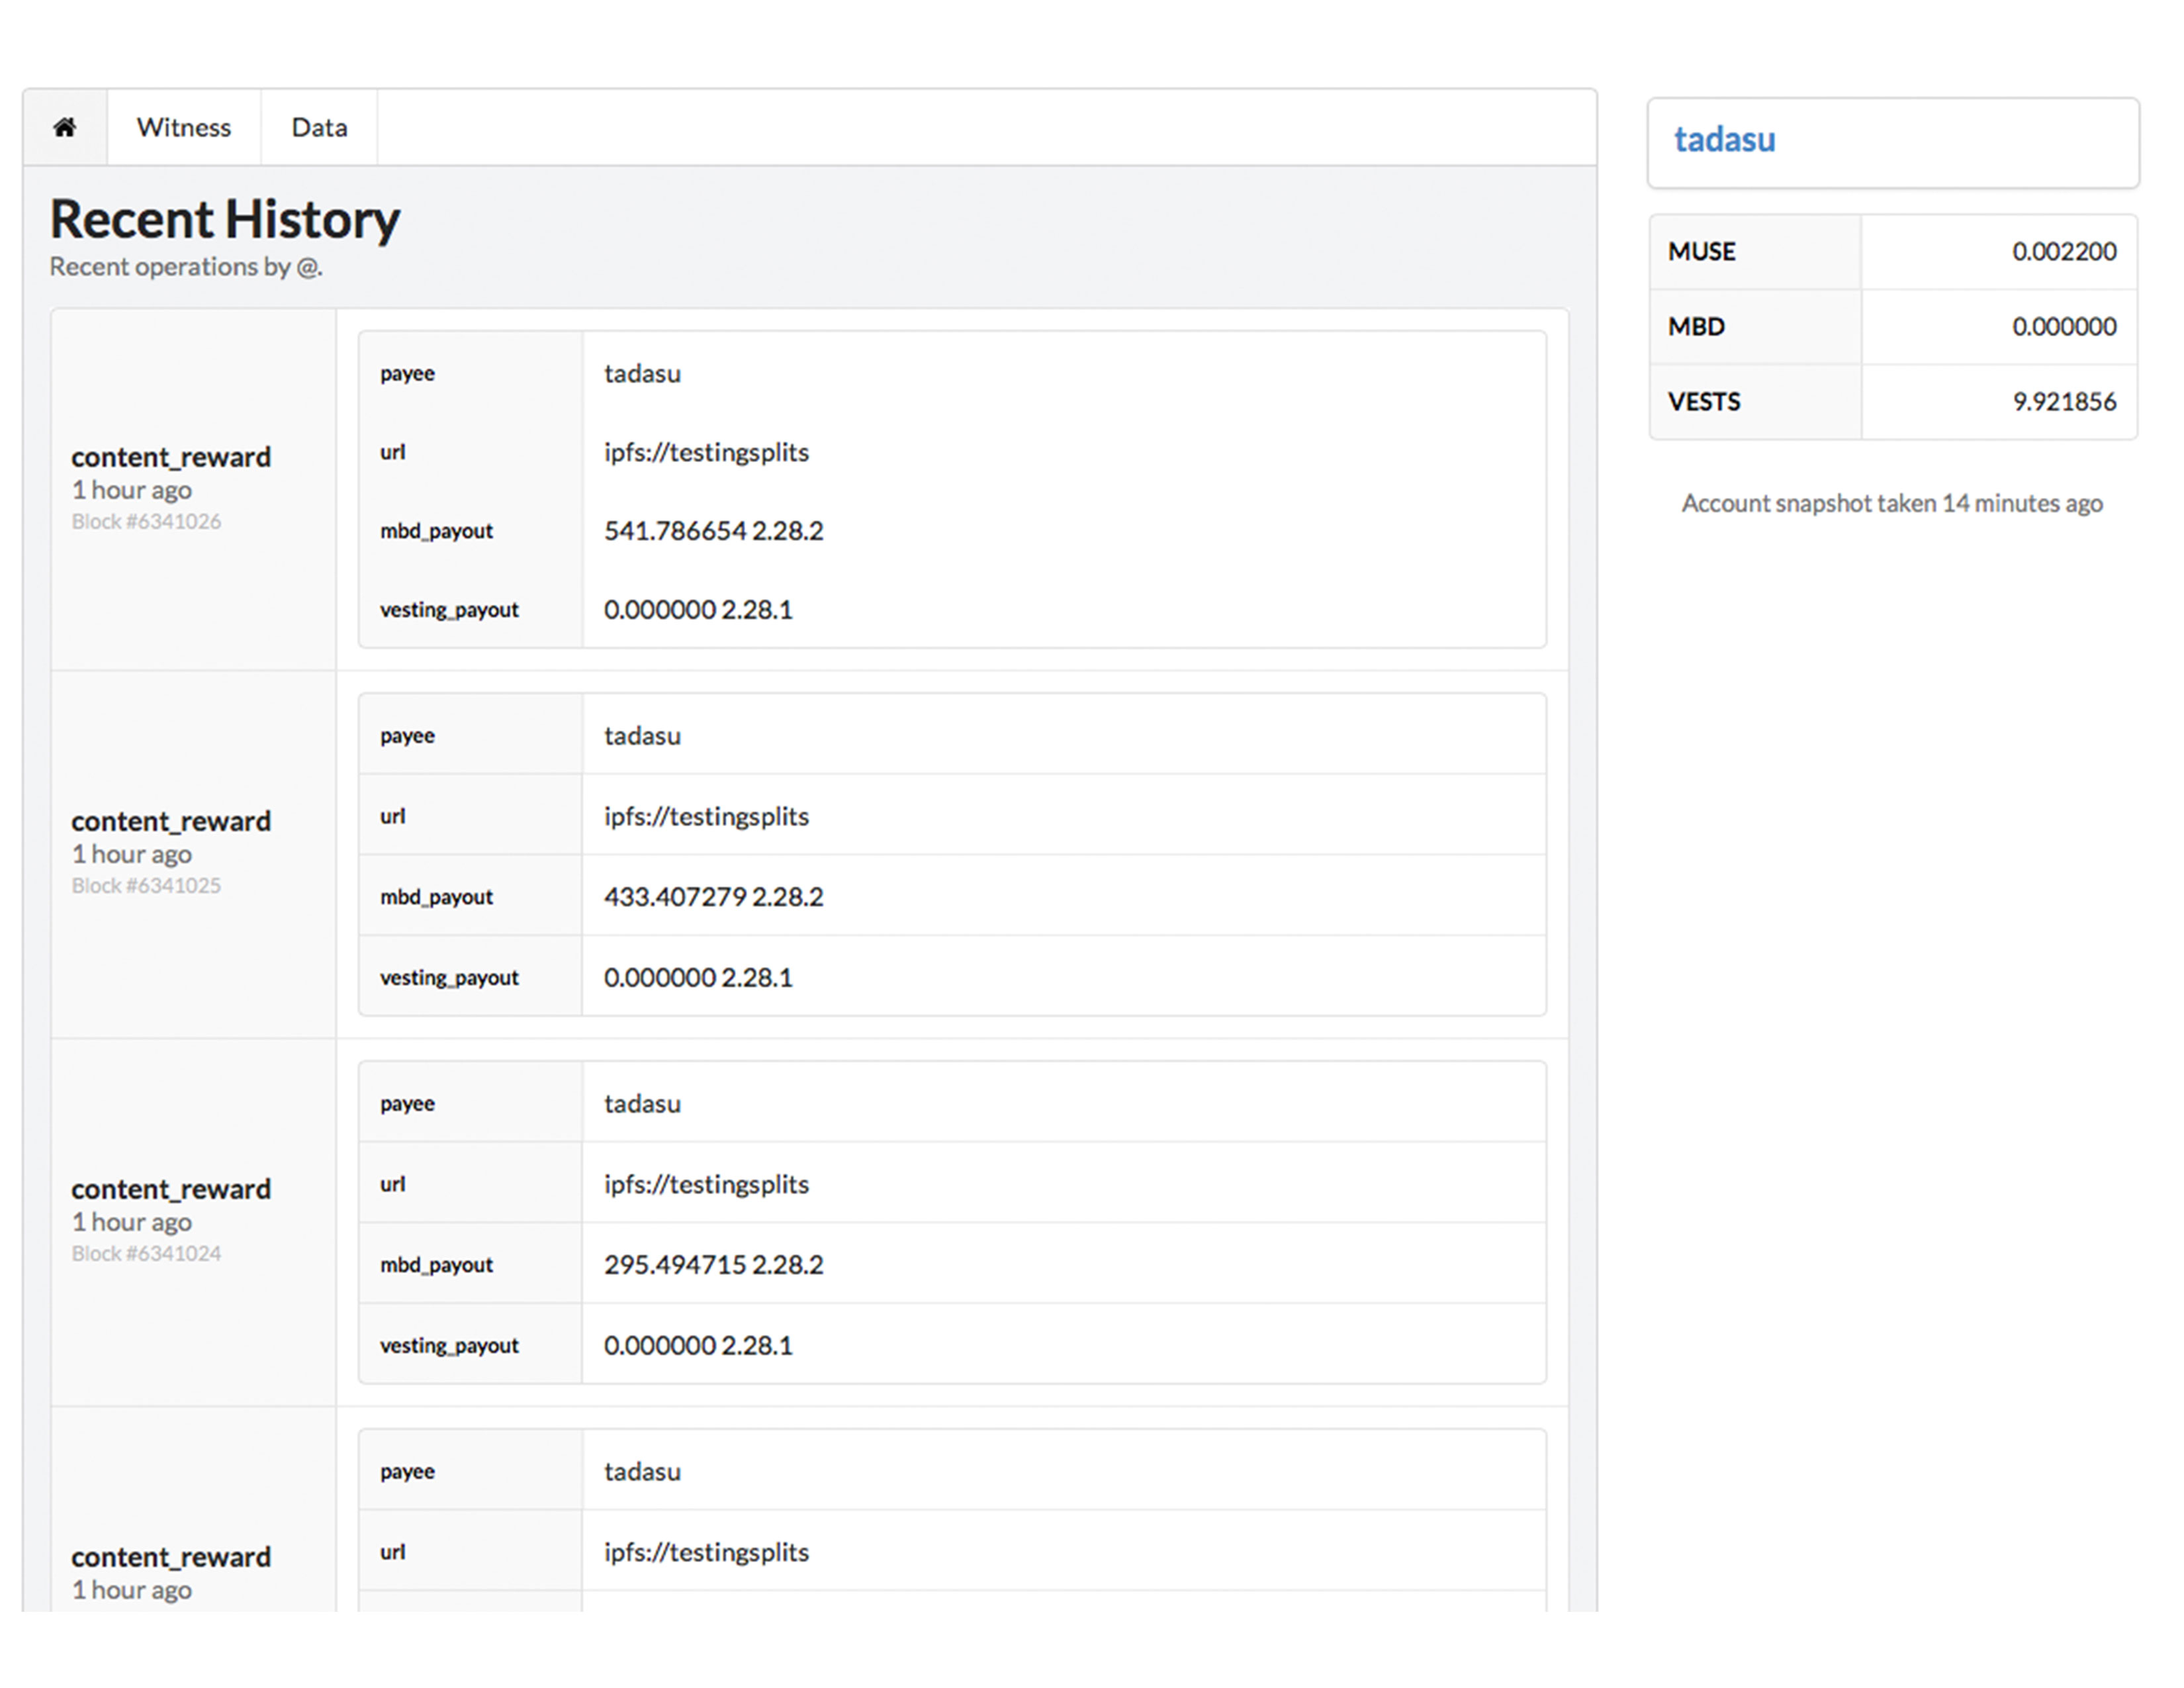The width and height of the screenshot is (2184, 1688).
Task: Click payee tadasu in first operation
Action: pyautogui.click(x=642, y=374)
